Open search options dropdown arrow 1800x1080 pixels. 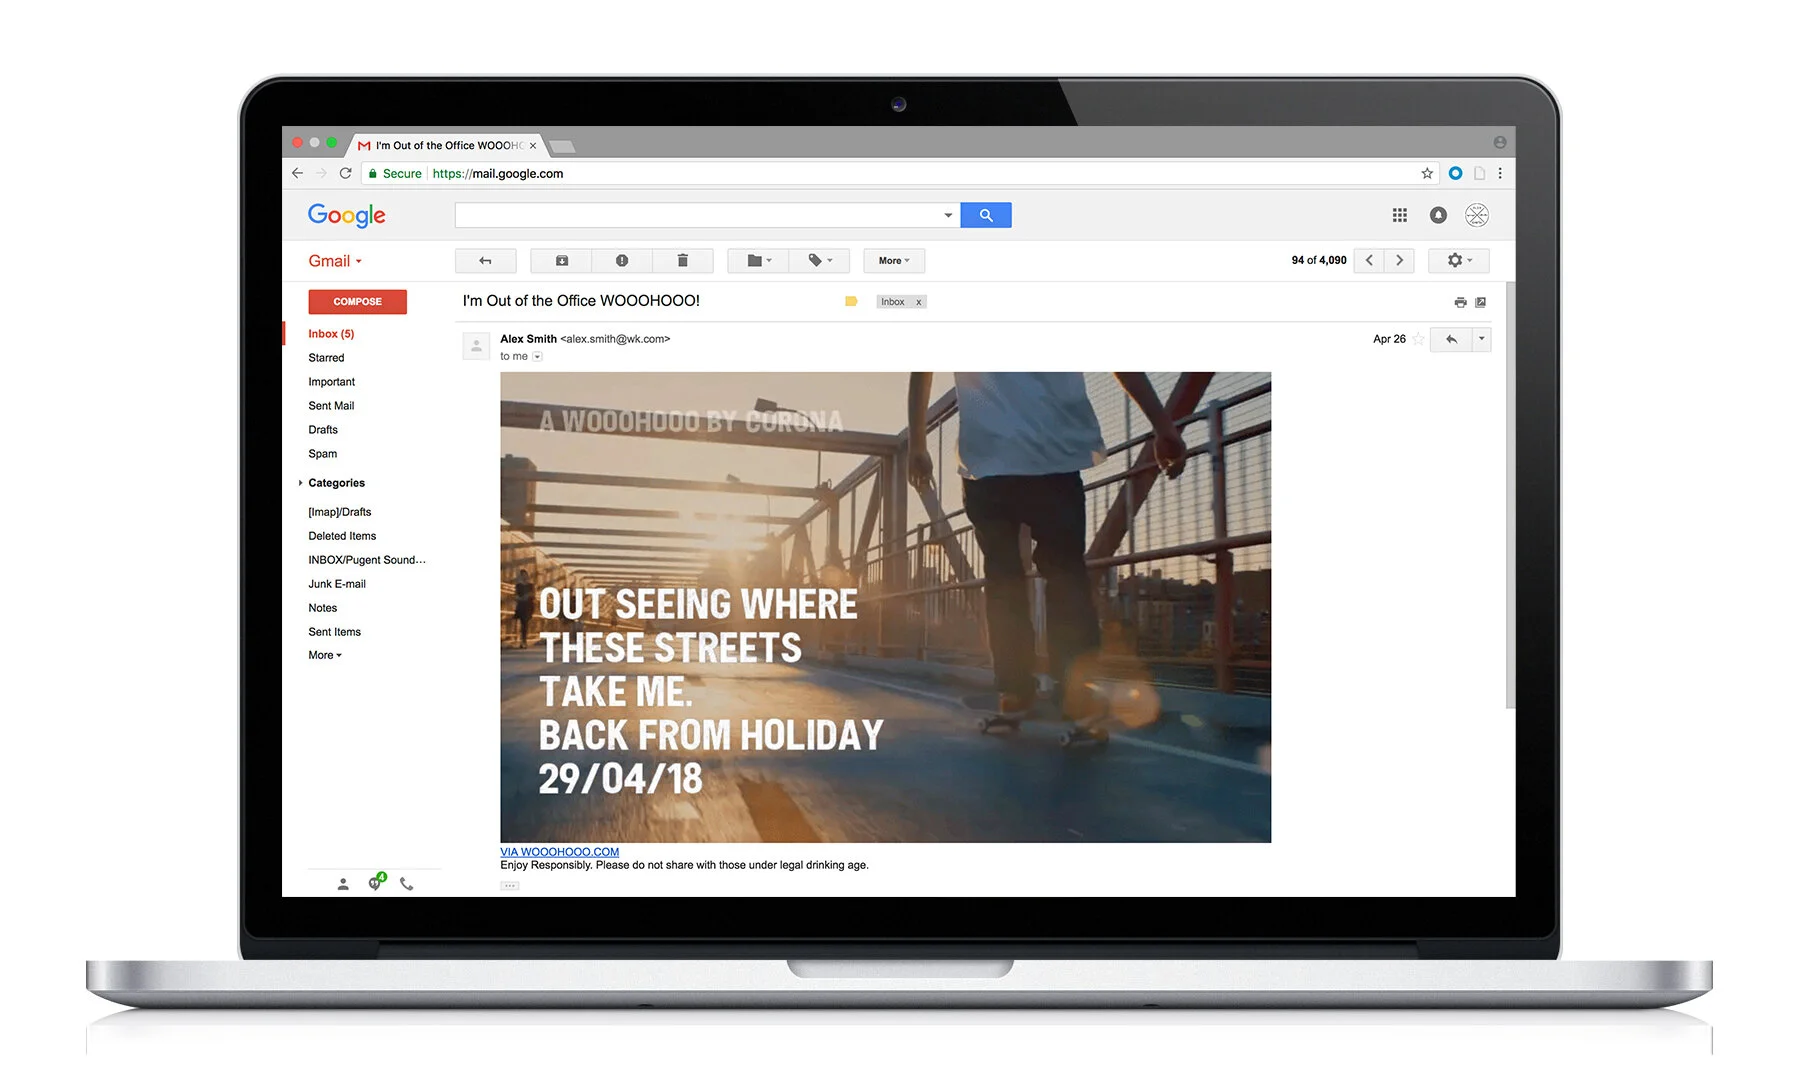click(948, 215)
